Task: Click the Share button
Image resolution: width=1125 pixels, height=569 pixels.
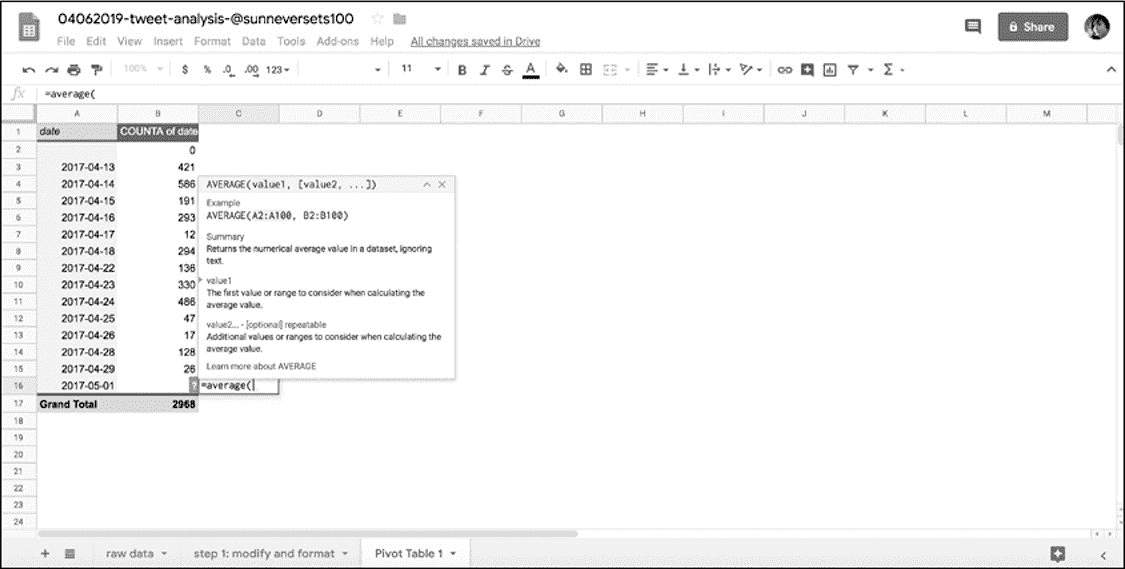Action: 1032,27
